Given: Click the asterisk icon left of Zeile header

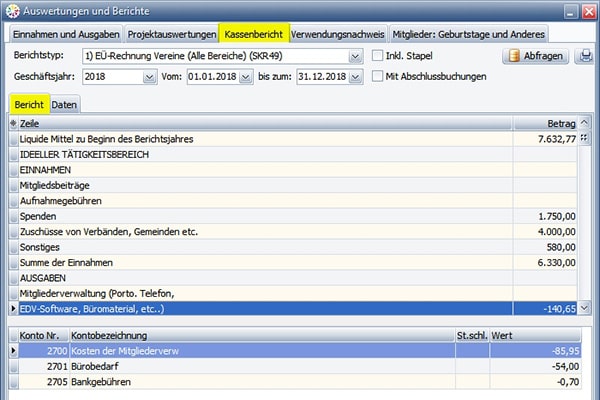Looking at the screenshot, I should tap(13, 123).
